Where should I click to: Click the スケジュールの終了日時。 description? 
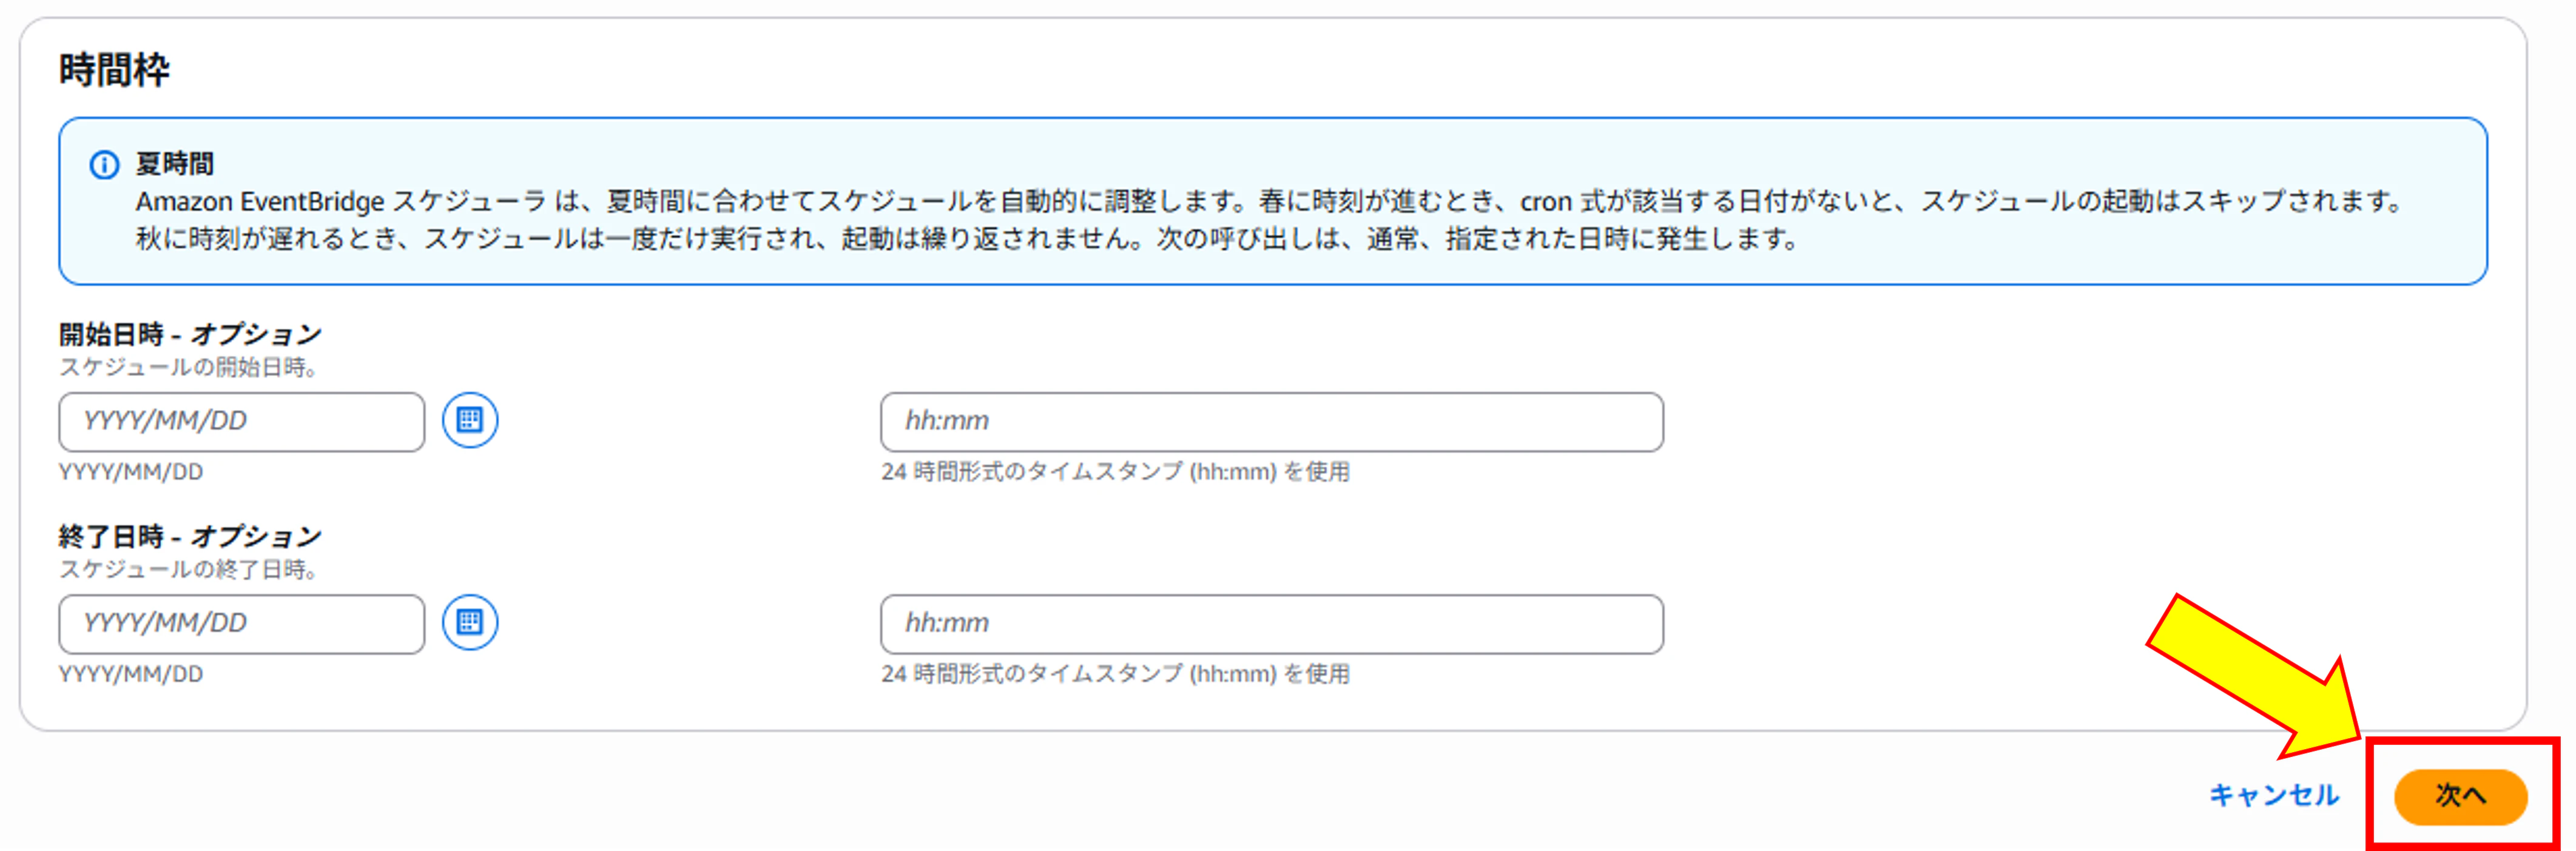coord(190,569)
